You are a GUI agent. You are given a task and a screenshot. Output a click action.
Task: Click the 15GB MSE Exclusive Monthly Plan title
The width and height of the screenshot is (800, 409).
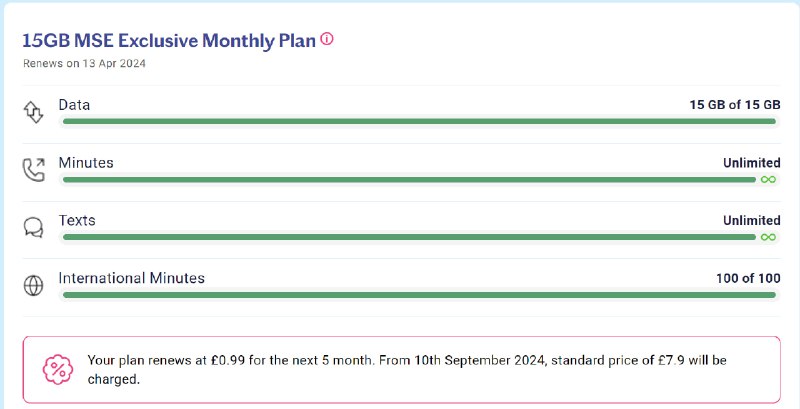[x=169, y=41]
